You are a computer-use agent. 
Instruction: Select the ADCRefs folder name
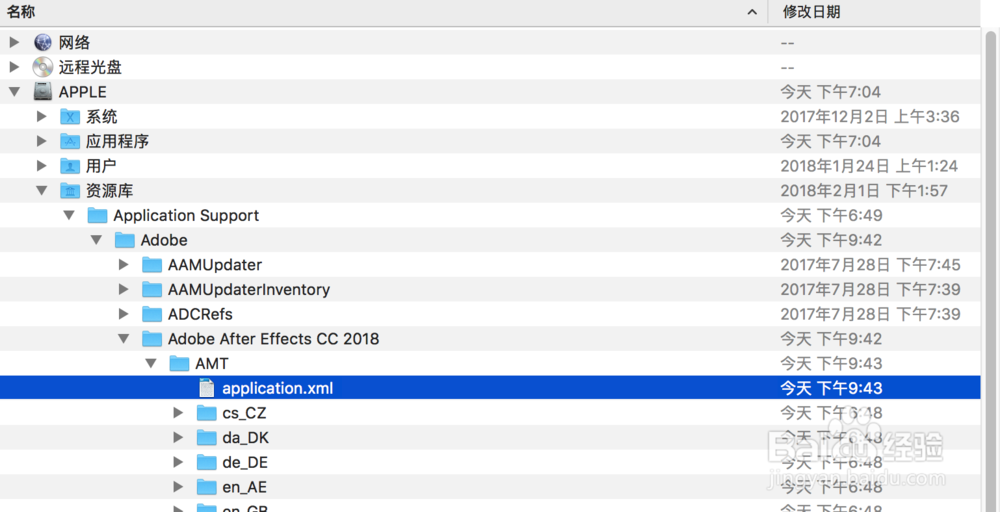200,314
